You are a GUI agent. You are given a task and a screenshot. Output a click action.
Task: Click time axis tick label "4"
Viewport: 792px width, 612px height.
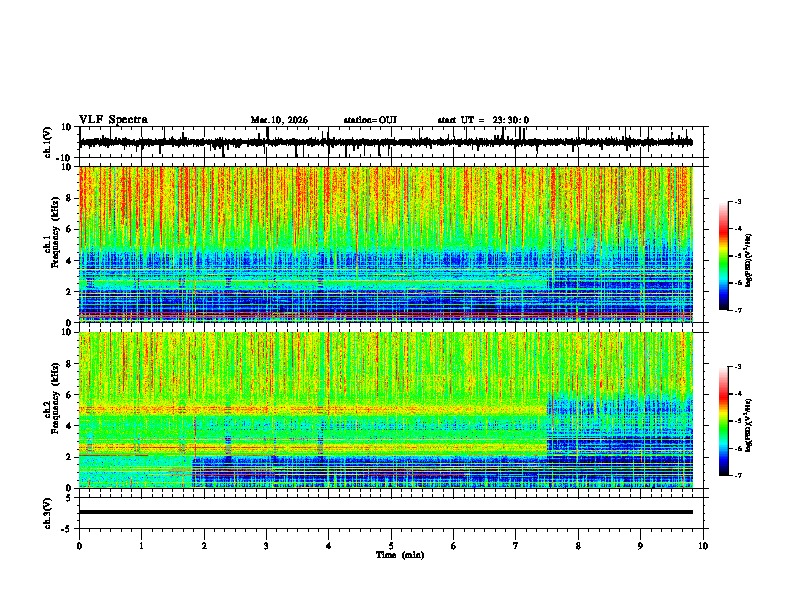point(329,546)
